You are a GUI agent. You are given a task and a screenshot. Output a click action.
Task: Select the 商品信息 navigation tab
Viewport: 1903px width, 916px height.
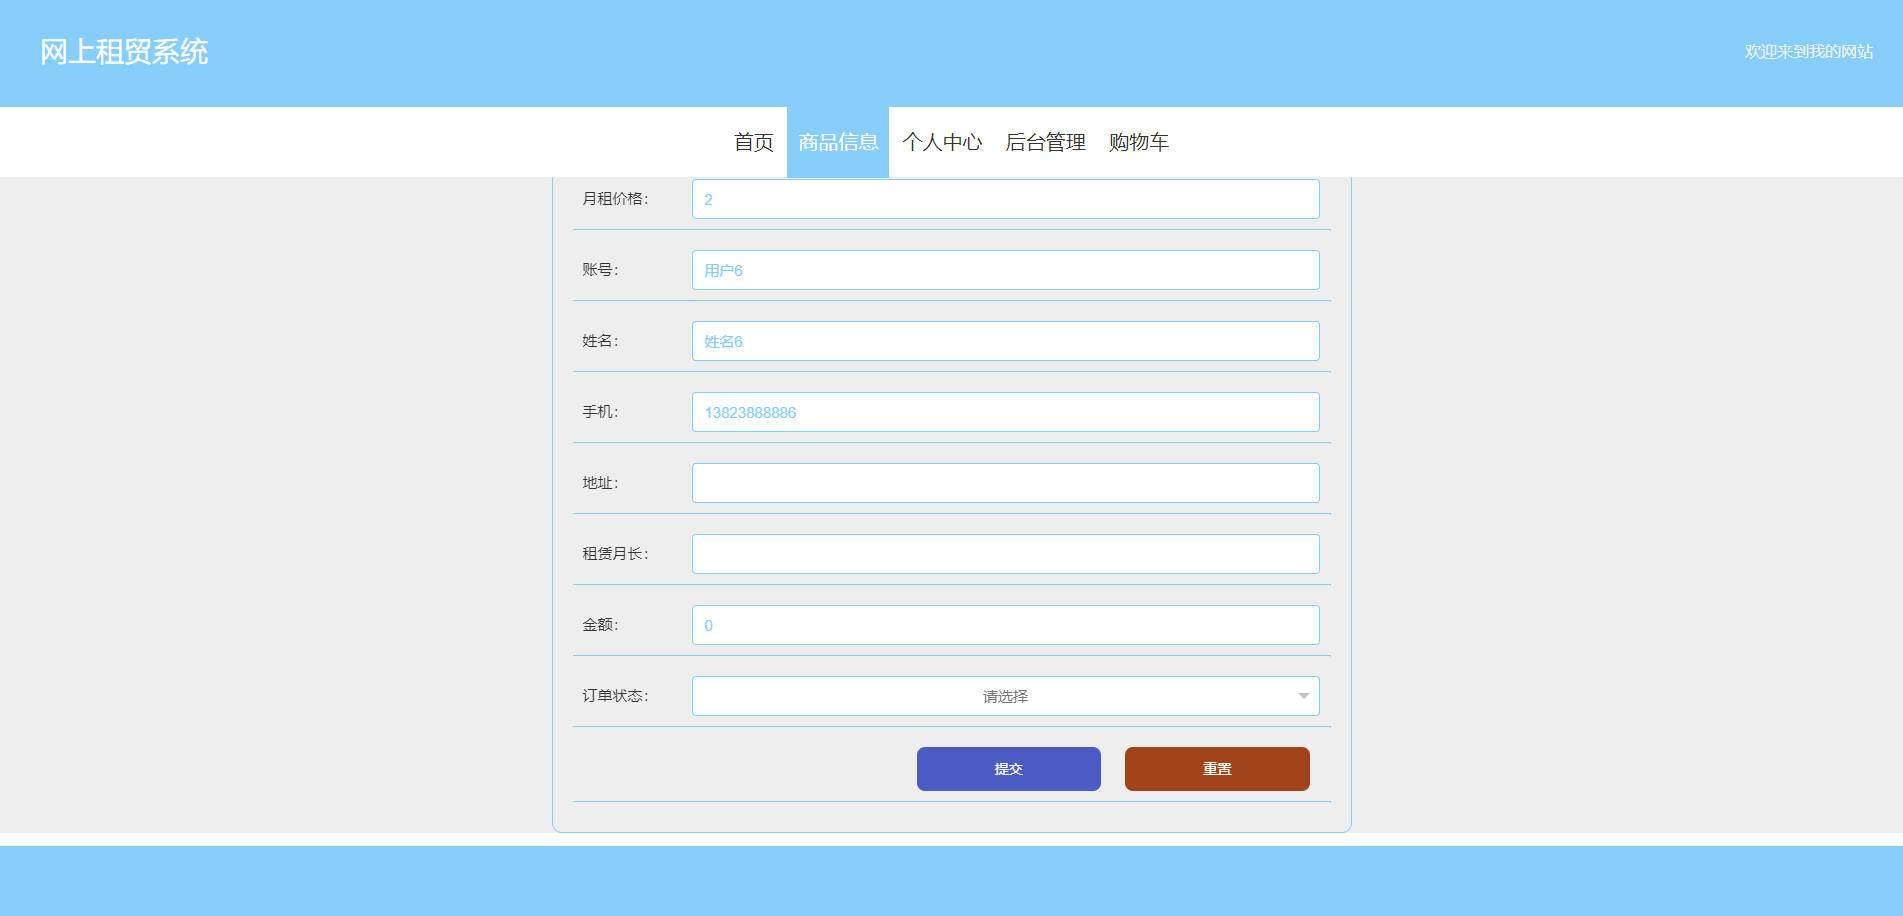click(838, 142)
